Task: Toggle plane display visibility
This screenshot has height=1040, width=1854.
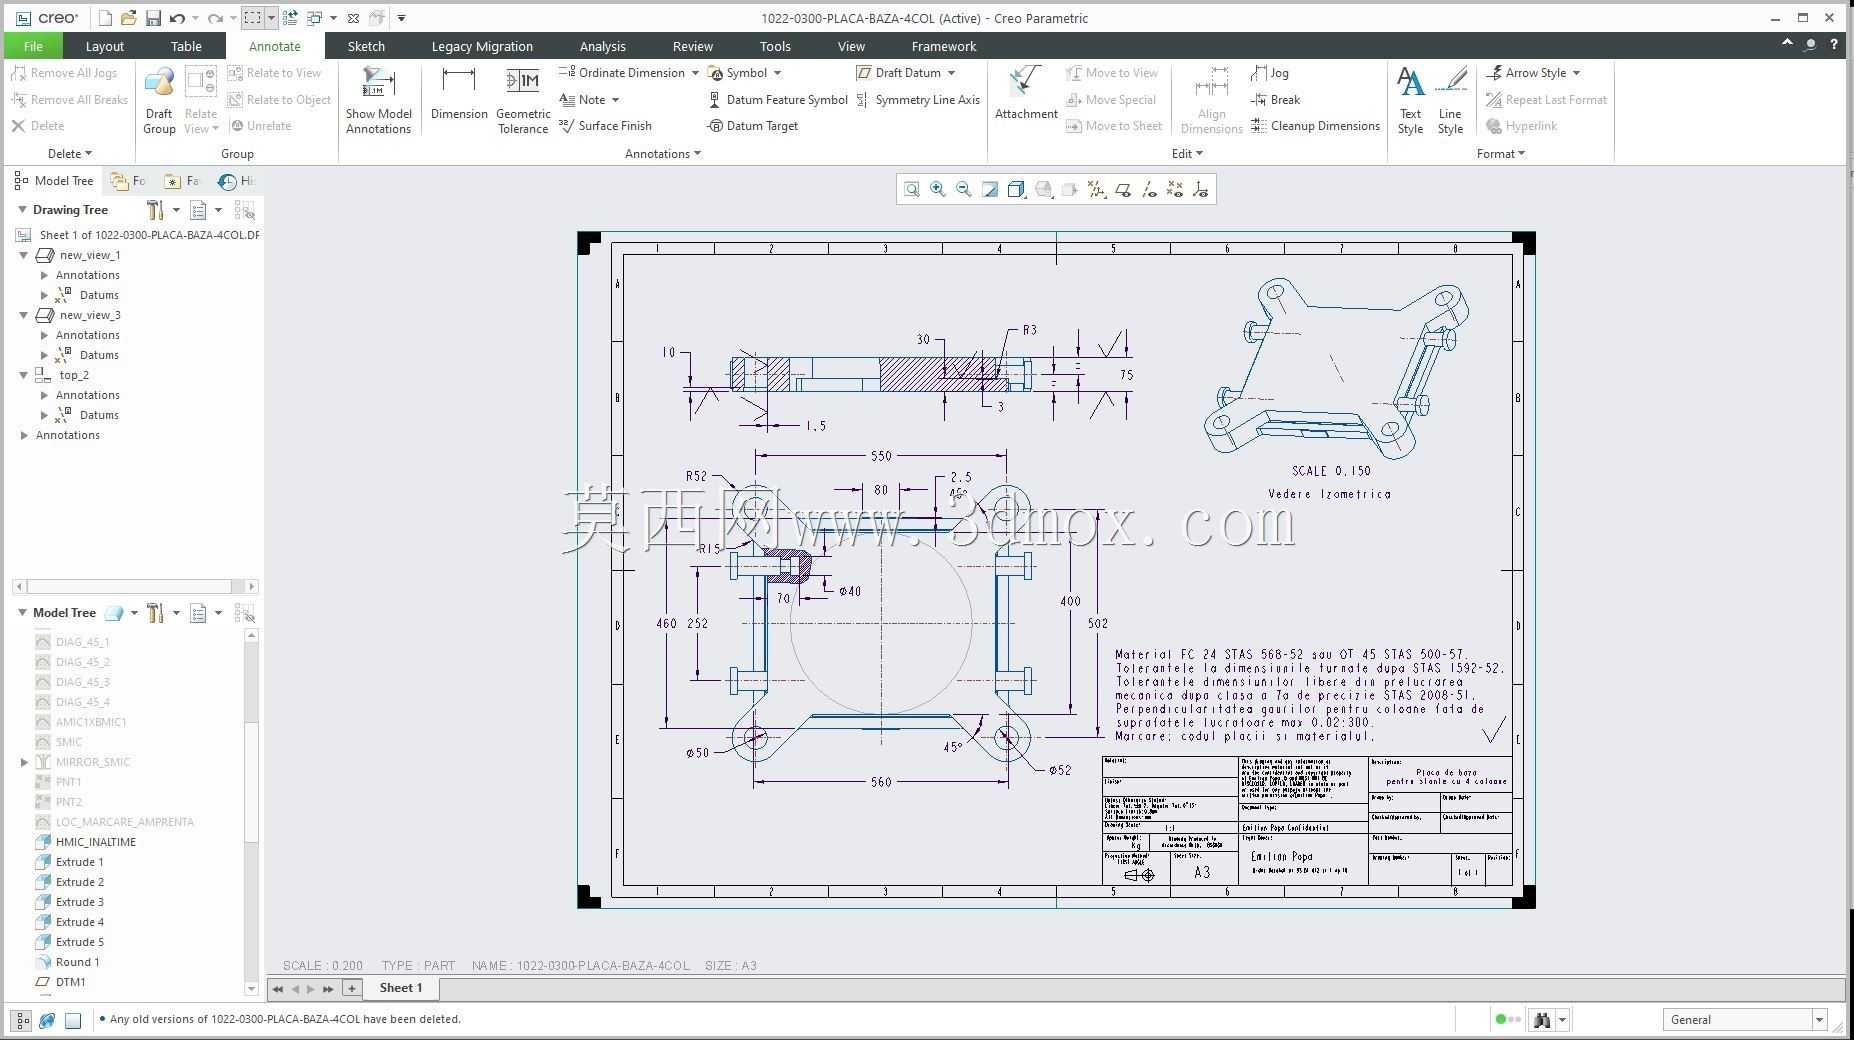Action: pos(1123,189)
